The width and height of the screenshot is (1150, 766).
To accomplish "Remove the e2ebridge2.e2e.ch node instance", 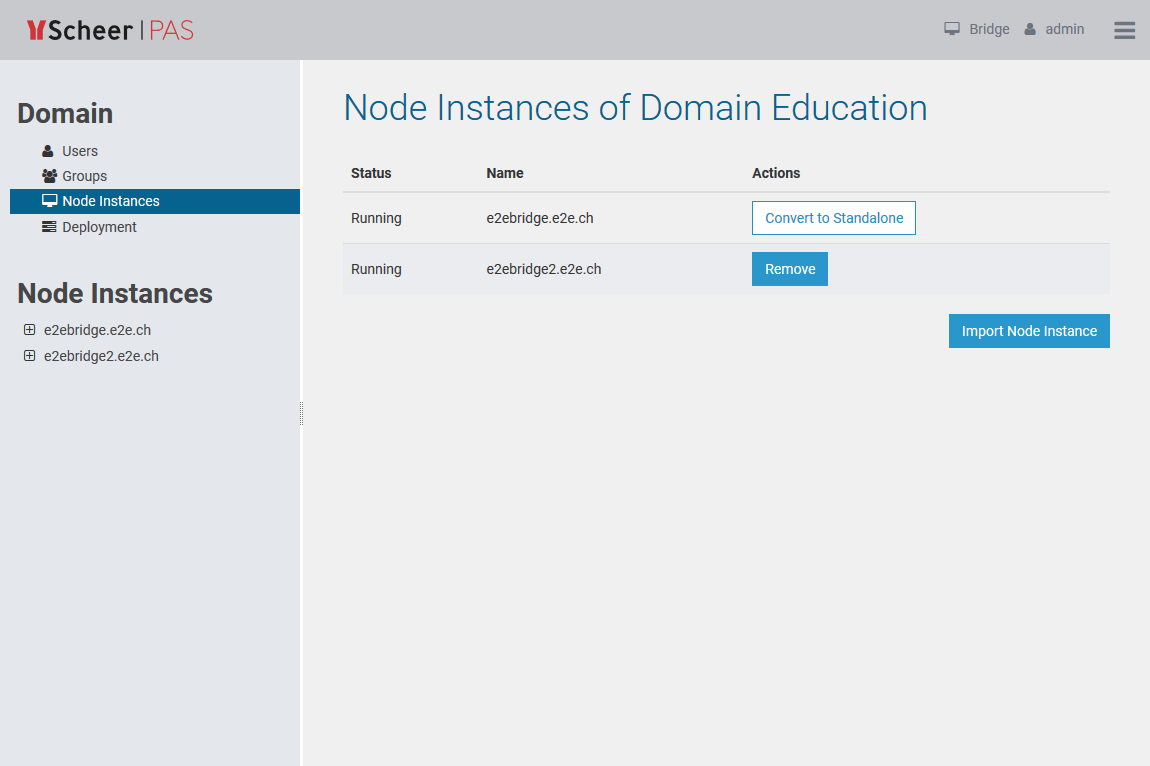I will pos(789,268).
